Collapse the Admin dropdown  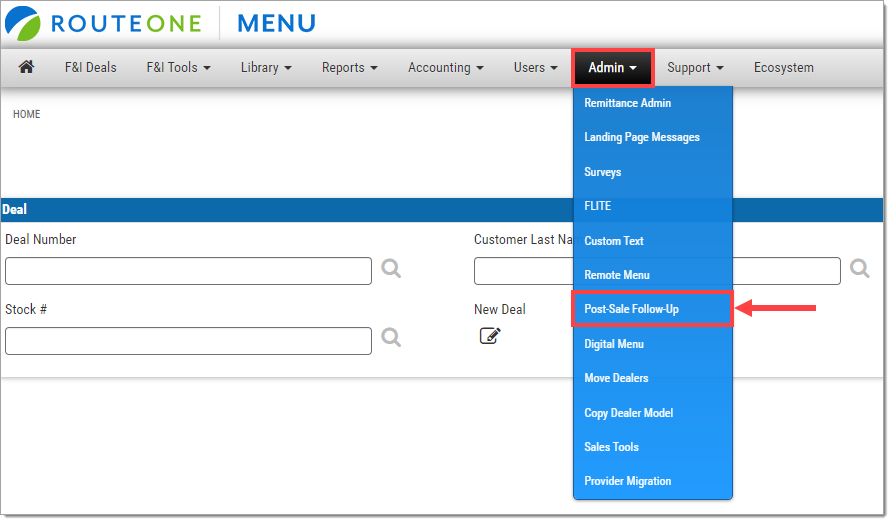613,68
